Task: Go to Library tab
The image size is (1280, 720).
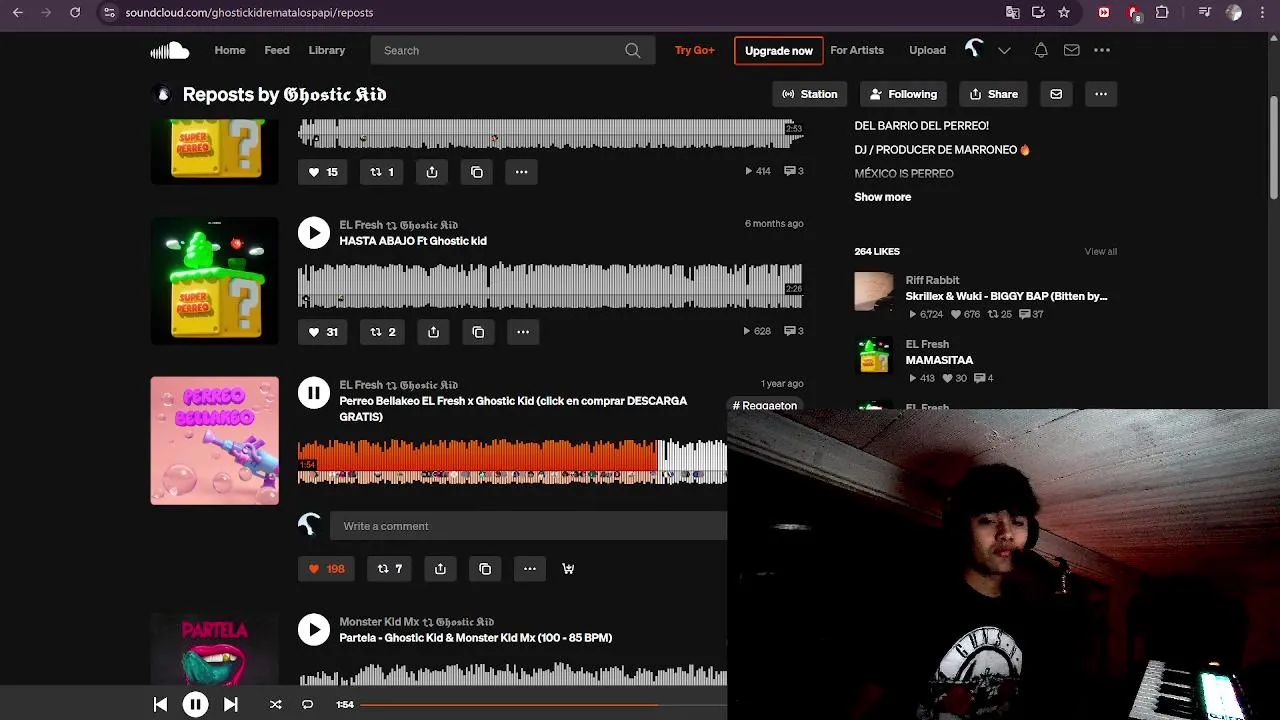Action: pos(327,50)
